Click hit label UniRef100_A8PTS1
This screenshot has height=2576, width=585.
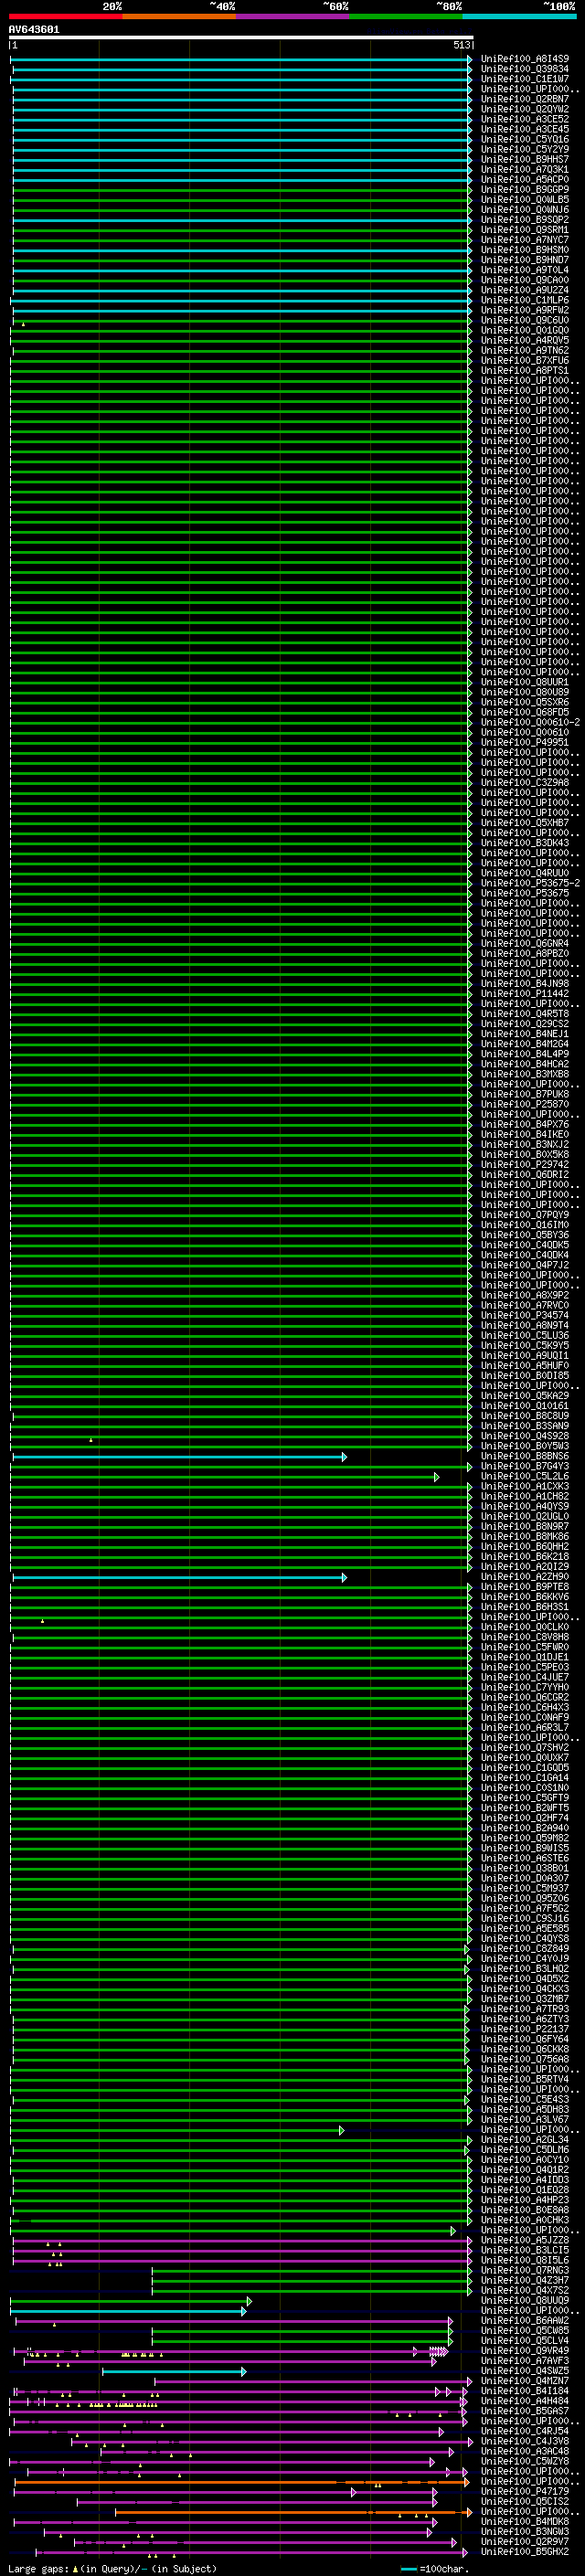(524, 370)
